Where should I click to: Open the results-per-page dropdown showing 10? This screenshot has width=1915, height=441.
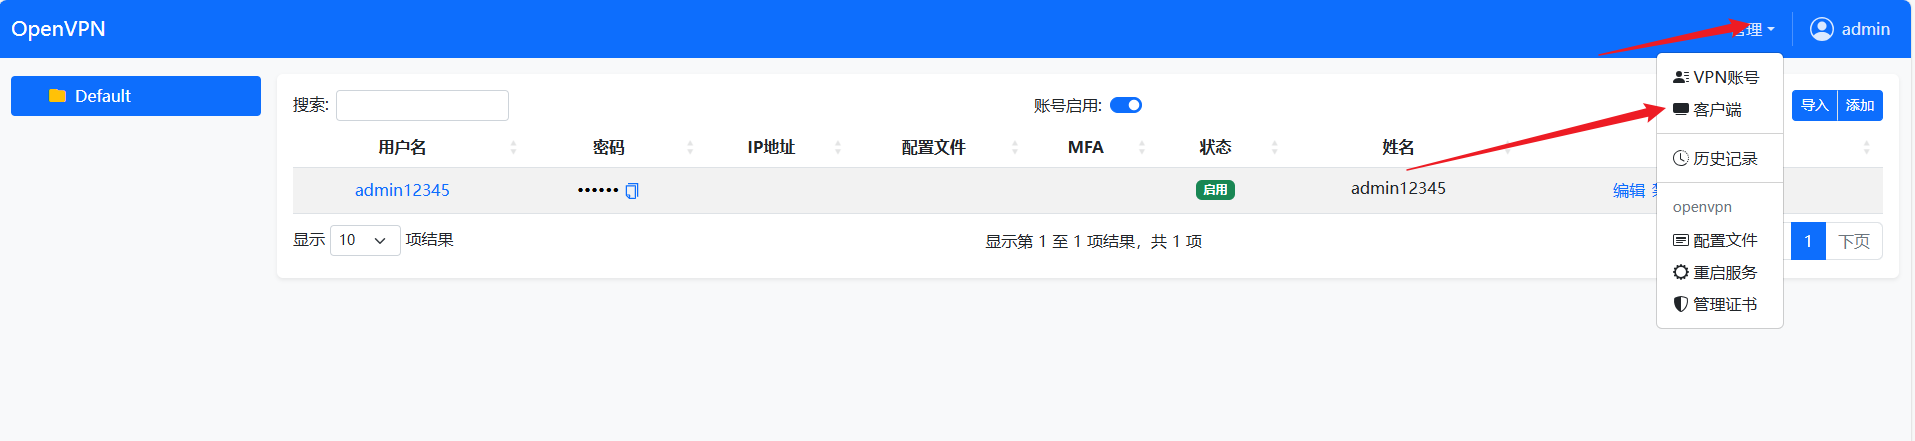pos(365,240)
